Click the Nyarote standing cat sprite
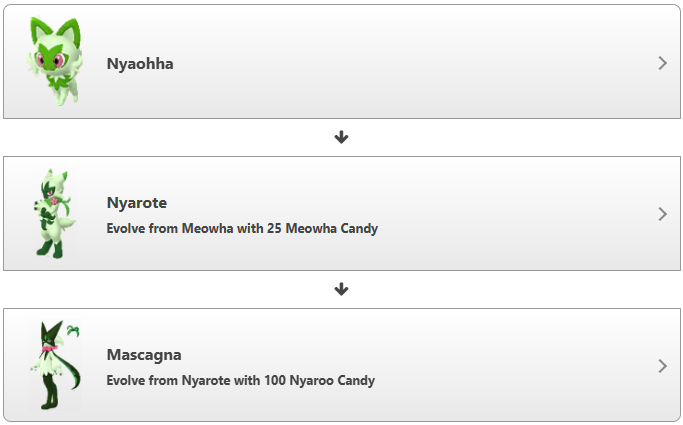This screenshot has width=683, height=425. tap(52, 213)
